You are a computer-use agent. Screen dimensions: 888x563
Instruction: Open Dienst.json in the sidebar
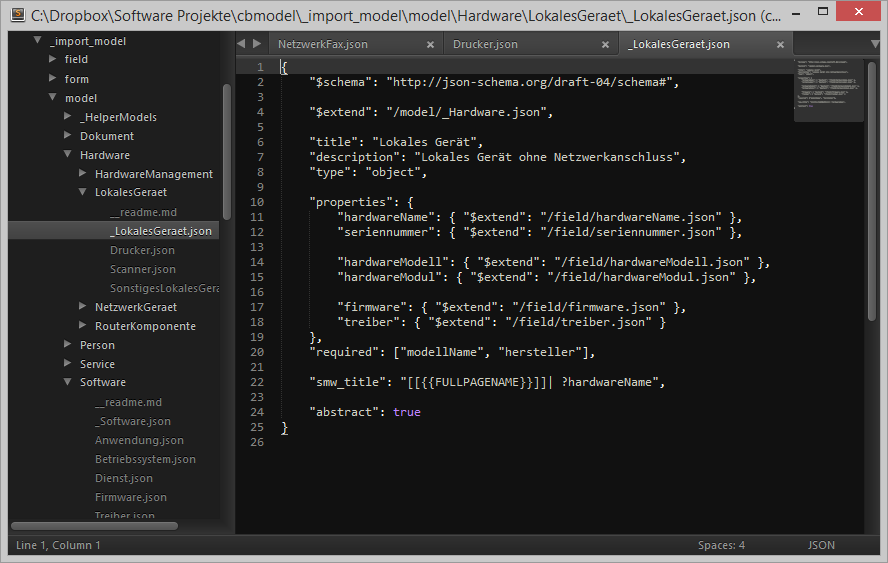123,479
